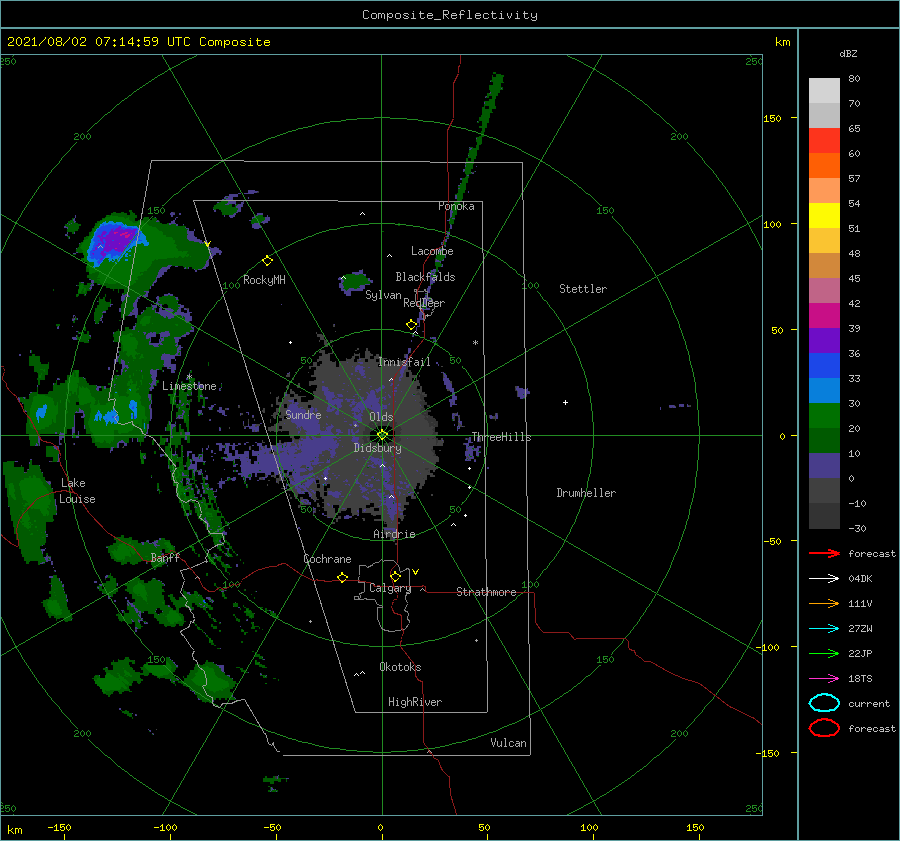
Task: Click the red forecast arrow in legend
Action: point(824,553)
